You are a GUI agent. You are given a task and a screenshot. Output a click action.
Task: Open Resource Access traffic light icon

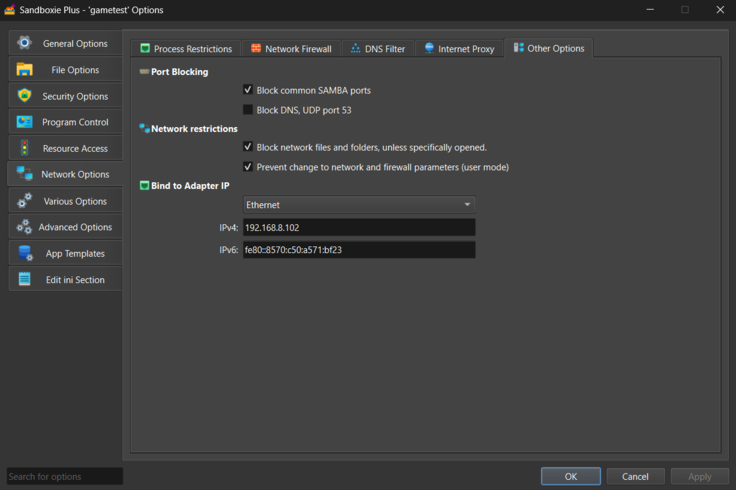click(25, 148)
